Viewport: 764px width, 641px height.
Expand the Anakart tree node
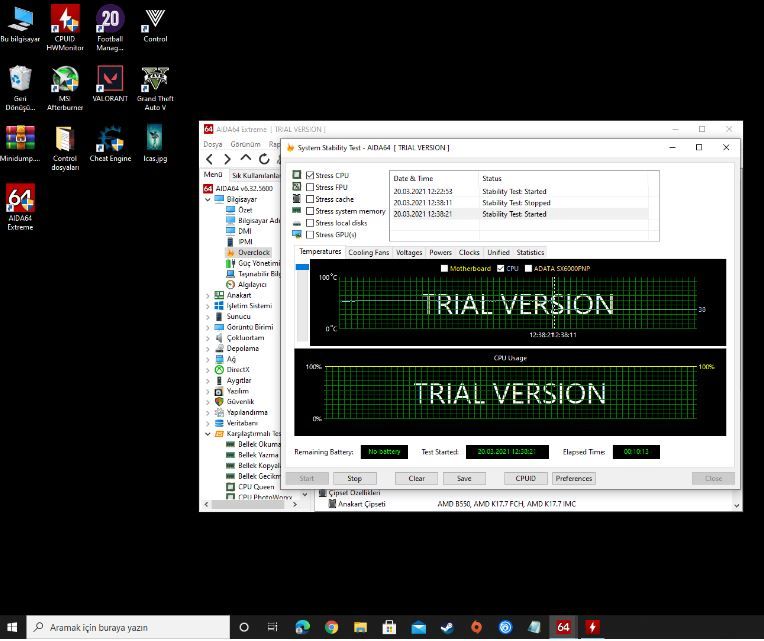click(208, 296)
